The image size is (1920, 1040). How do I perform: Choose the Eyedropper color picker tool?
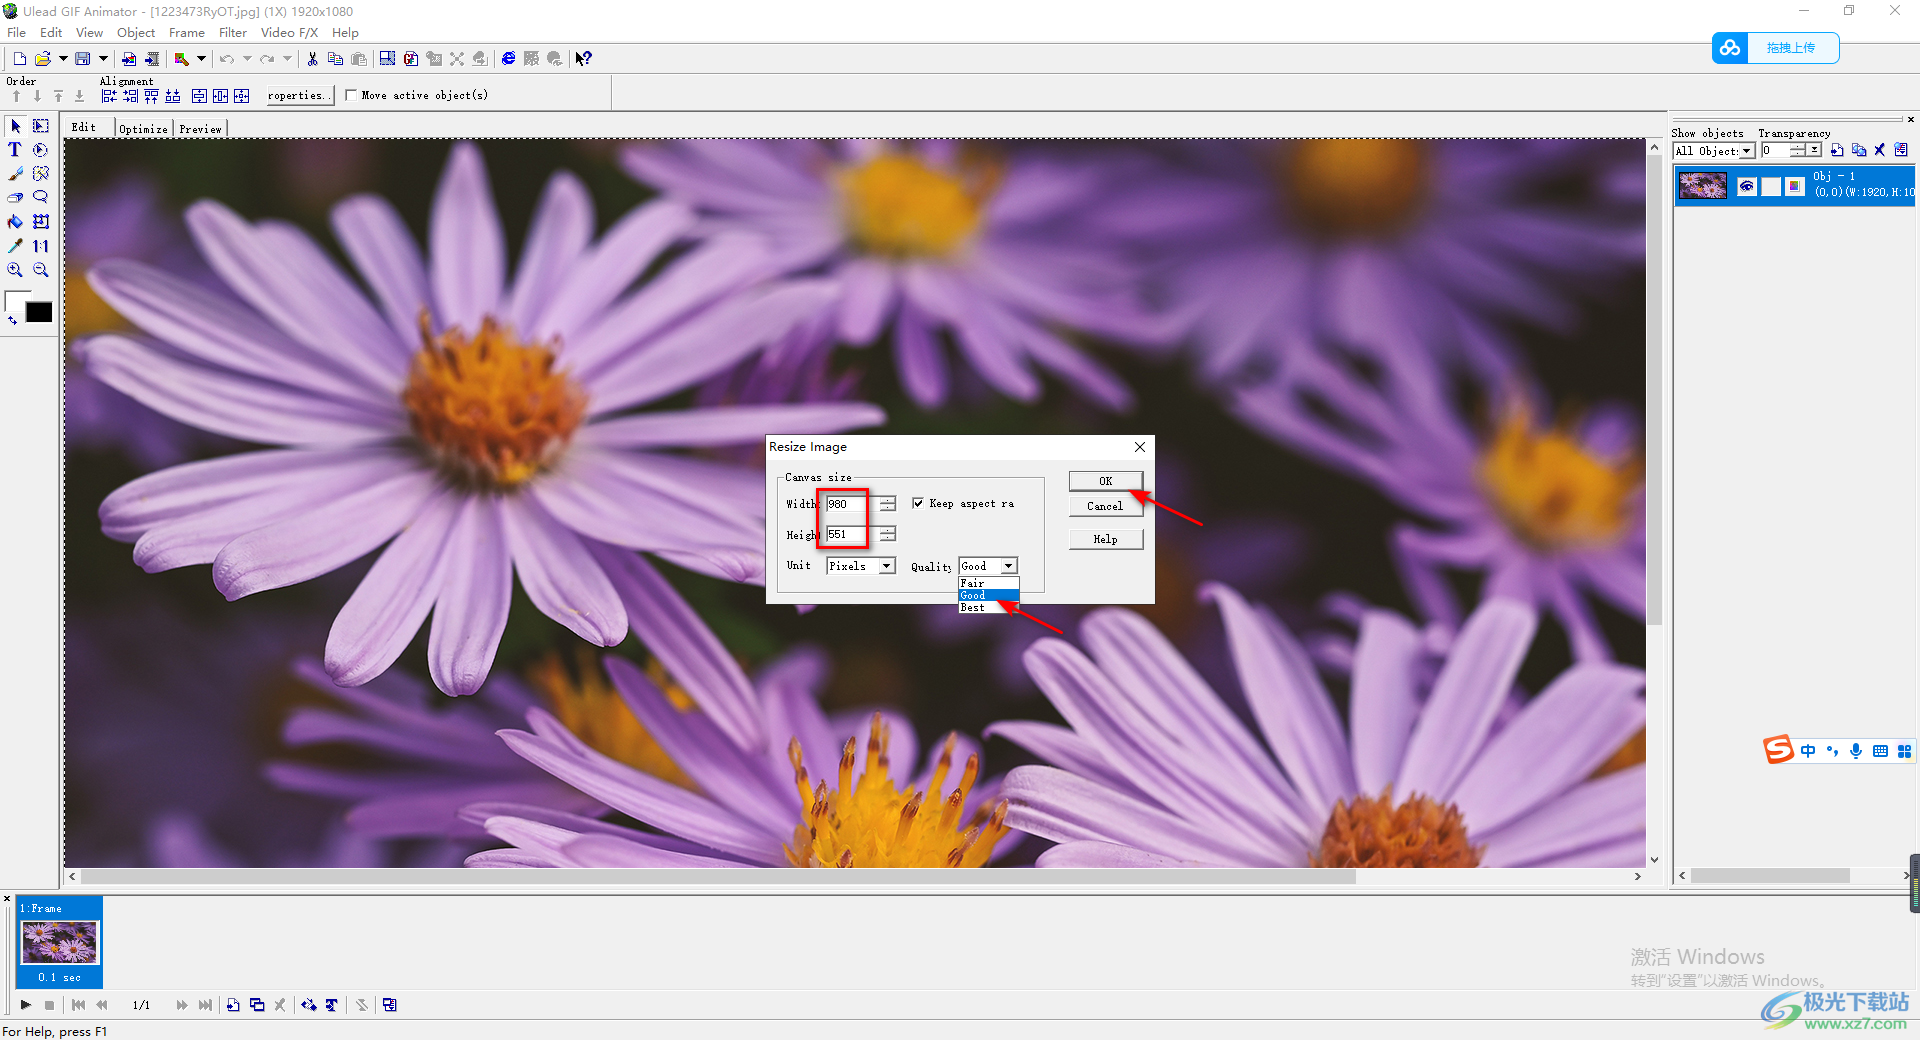(15, 246)
